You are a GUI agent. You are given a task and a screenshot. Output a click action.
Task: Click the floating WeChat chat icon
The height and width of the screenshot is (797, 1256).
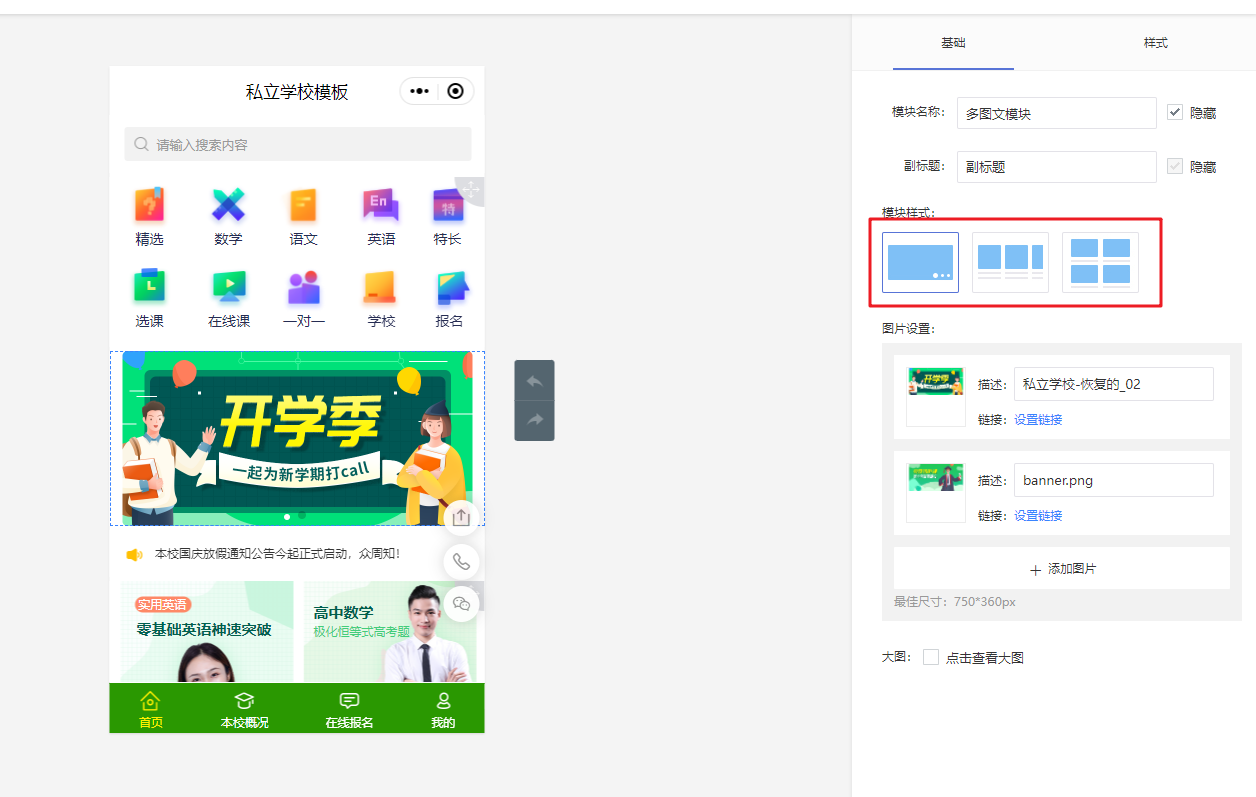click(461, 604)
